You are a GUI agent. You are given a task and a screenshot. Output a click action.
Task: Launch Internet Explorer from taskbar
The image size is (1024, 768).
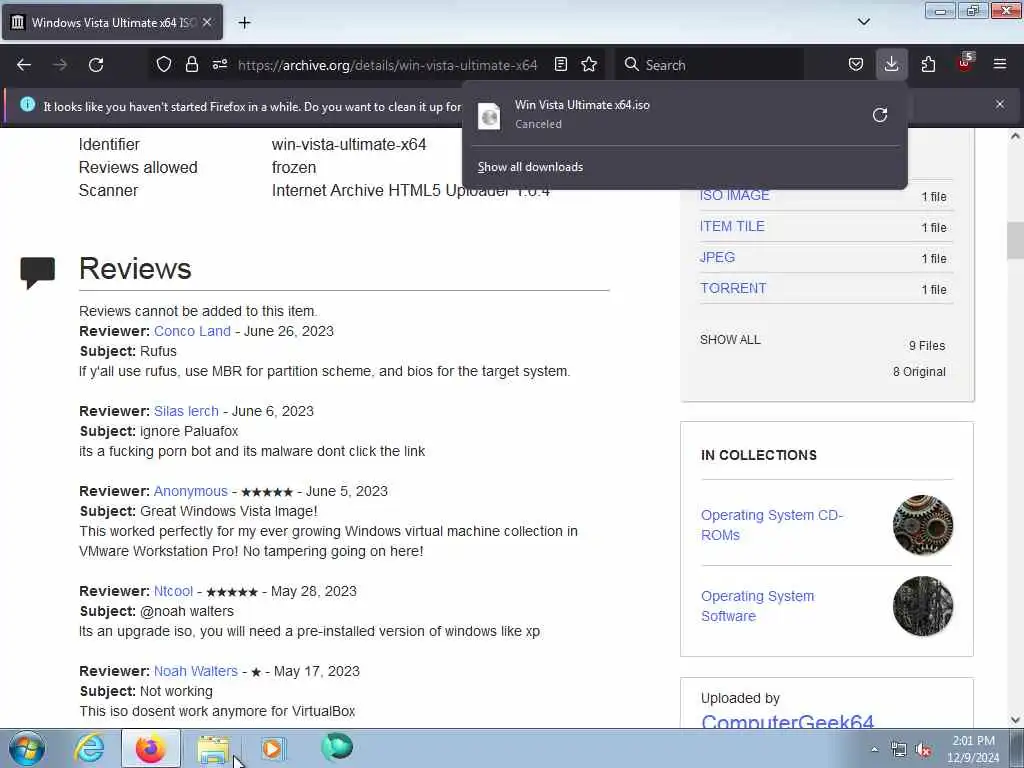(89, 748)
